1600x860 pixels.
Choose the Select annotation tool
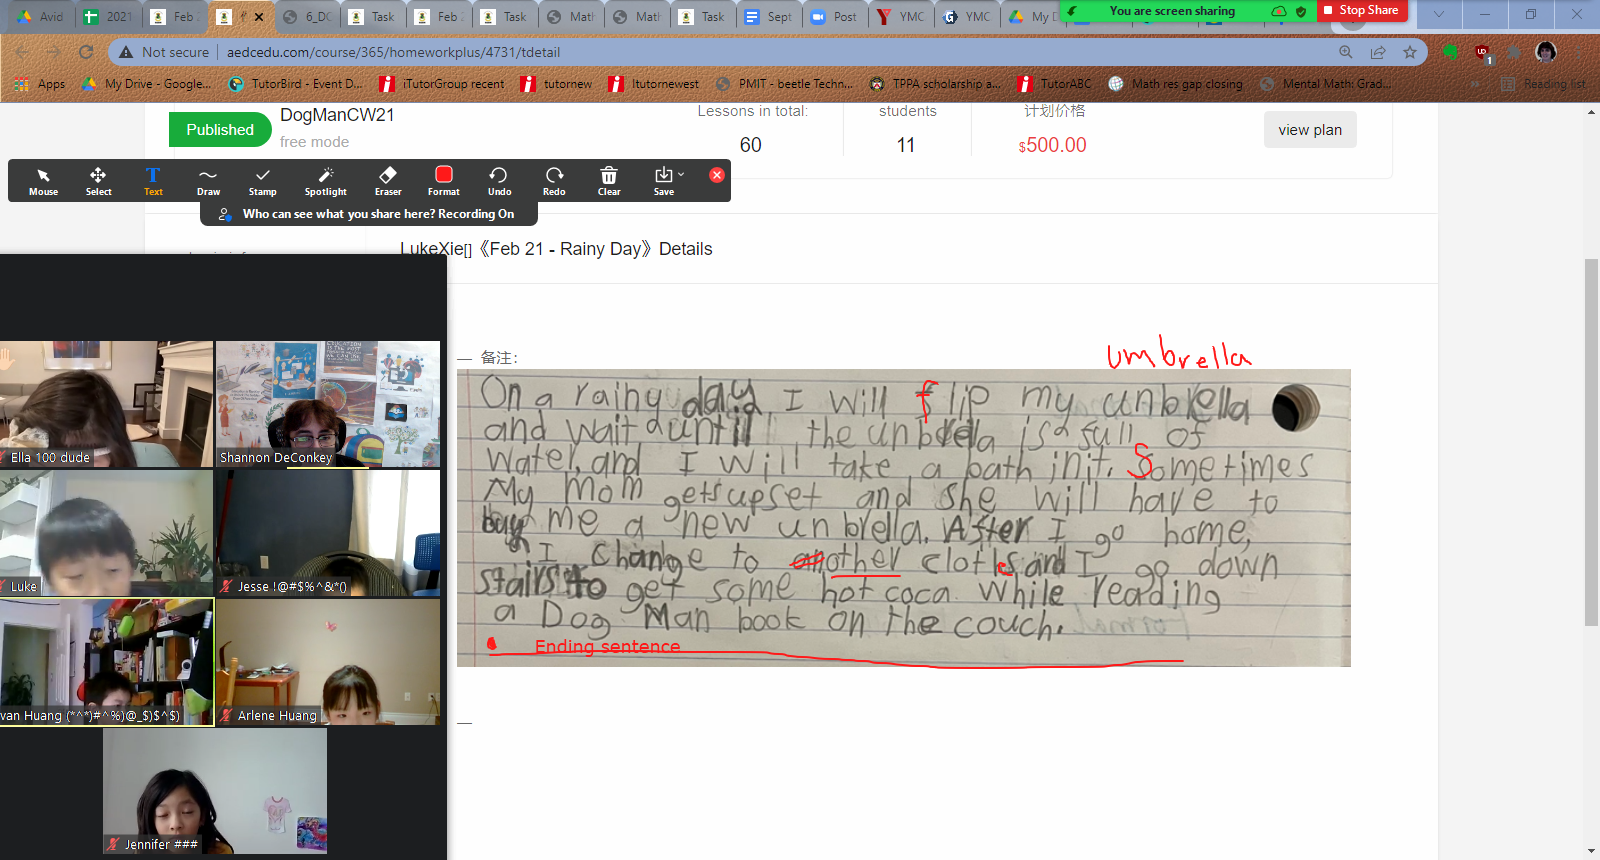point(98,181)
